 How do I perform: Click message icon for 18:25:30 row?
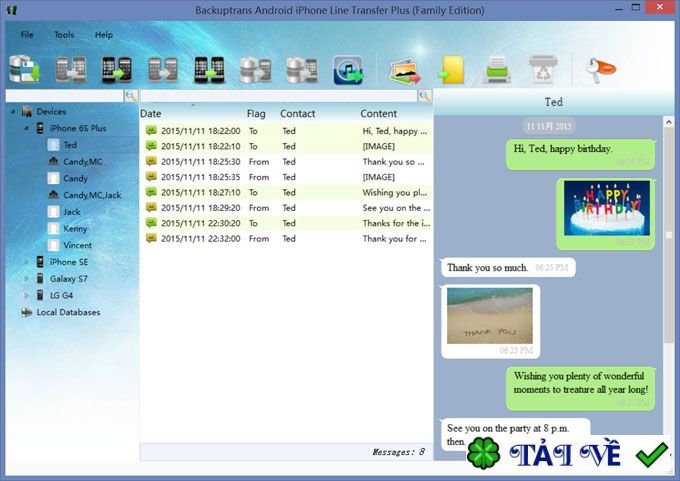[151, 161]
